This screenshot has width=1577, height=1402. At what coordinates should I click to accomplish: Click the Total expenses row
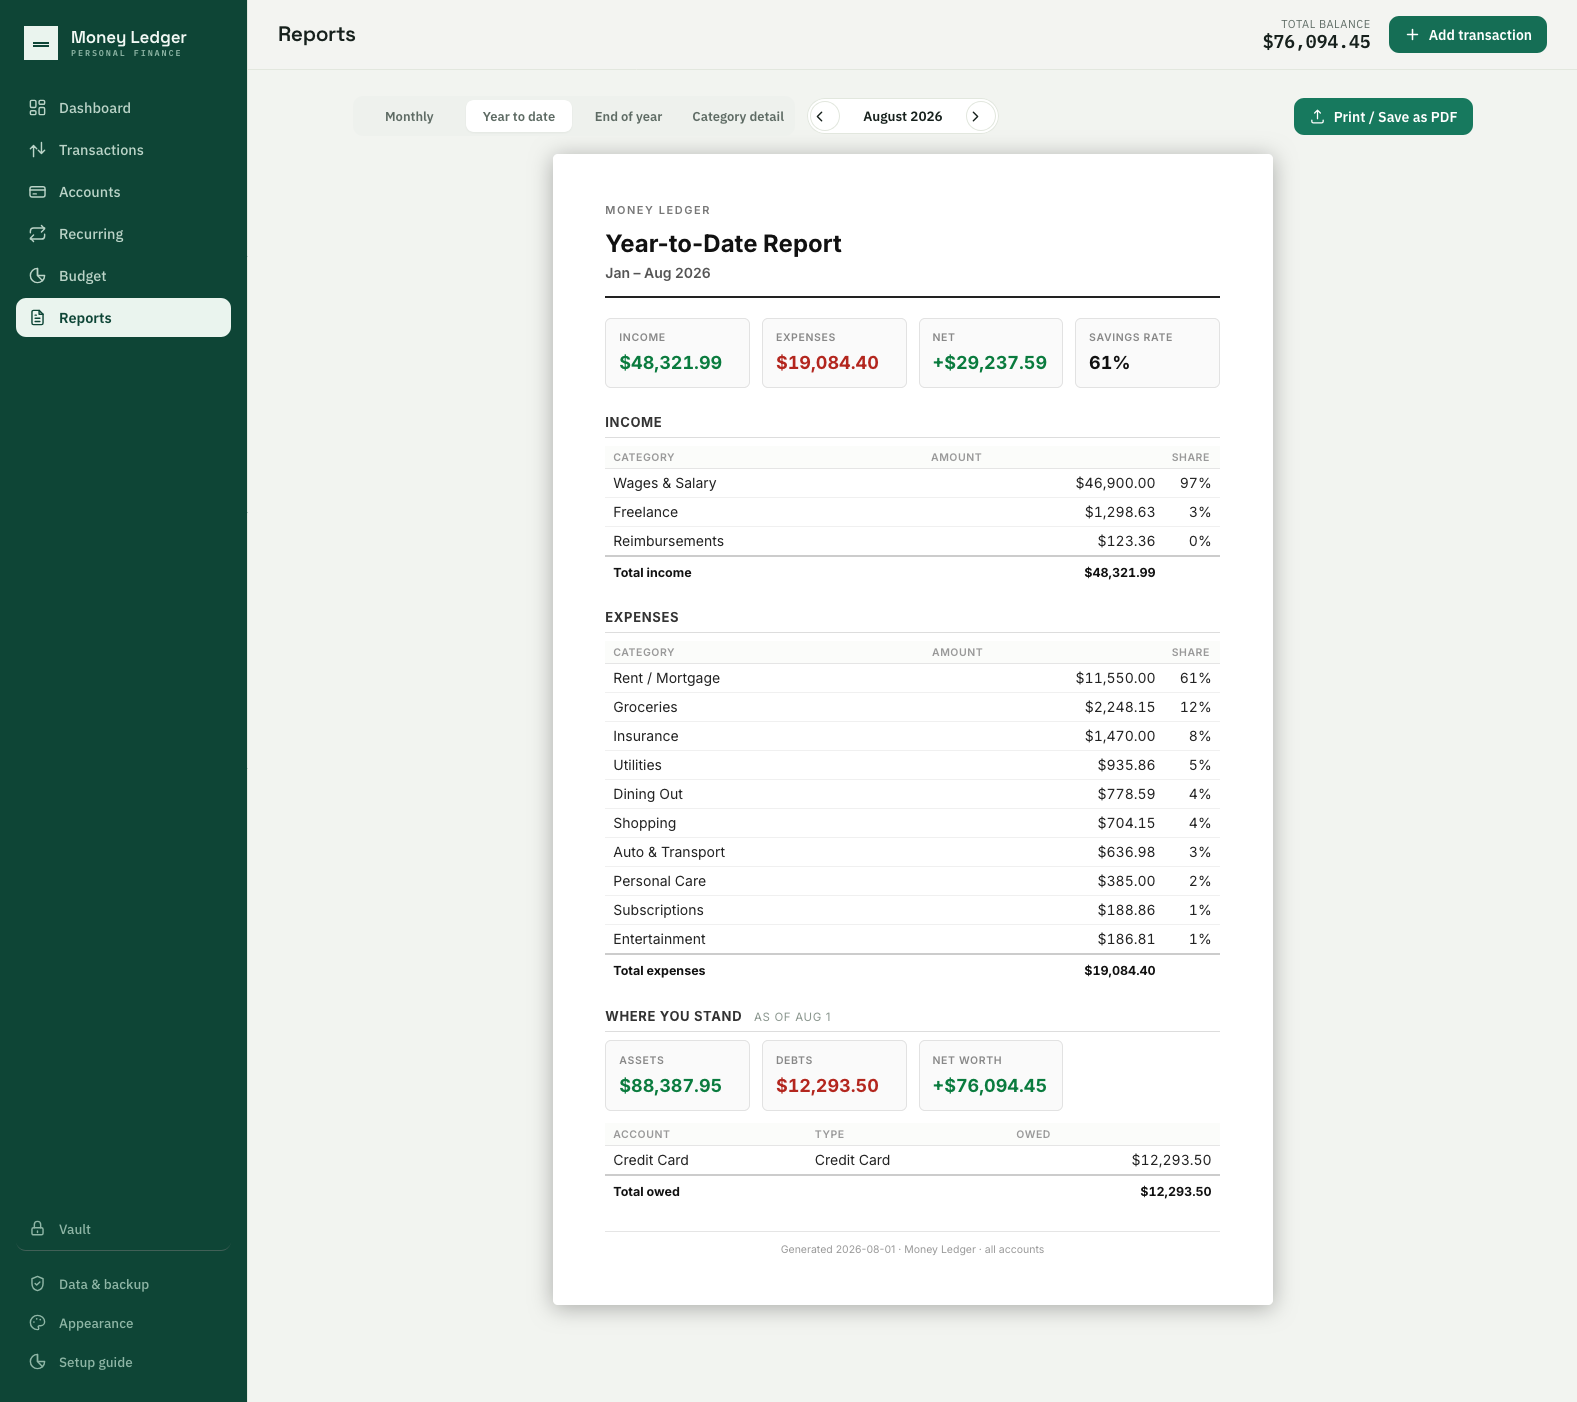912,971
